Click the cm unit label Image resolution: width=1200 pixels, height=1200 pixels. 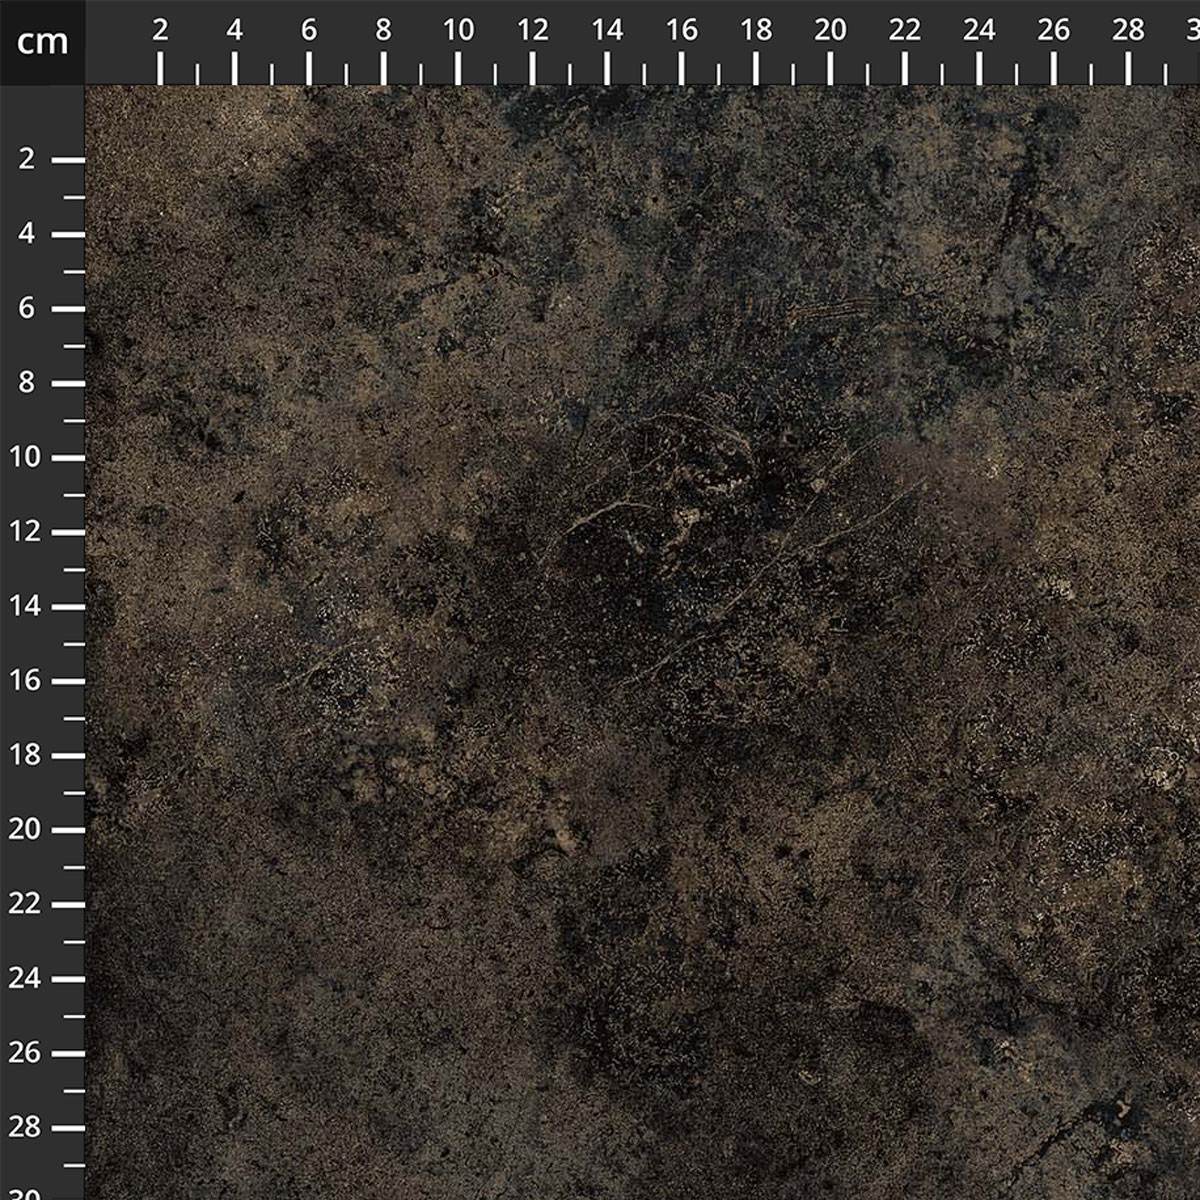42,42
